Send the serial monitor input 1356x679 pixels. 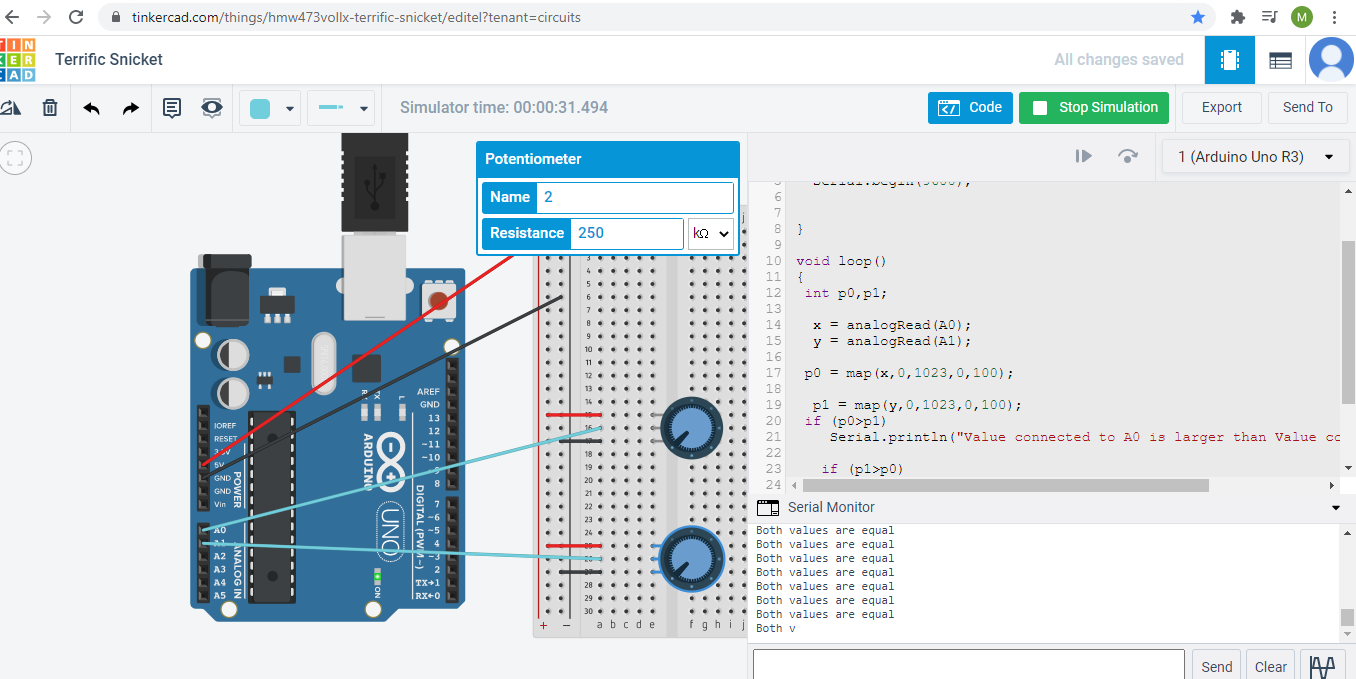pos(1216,667)
